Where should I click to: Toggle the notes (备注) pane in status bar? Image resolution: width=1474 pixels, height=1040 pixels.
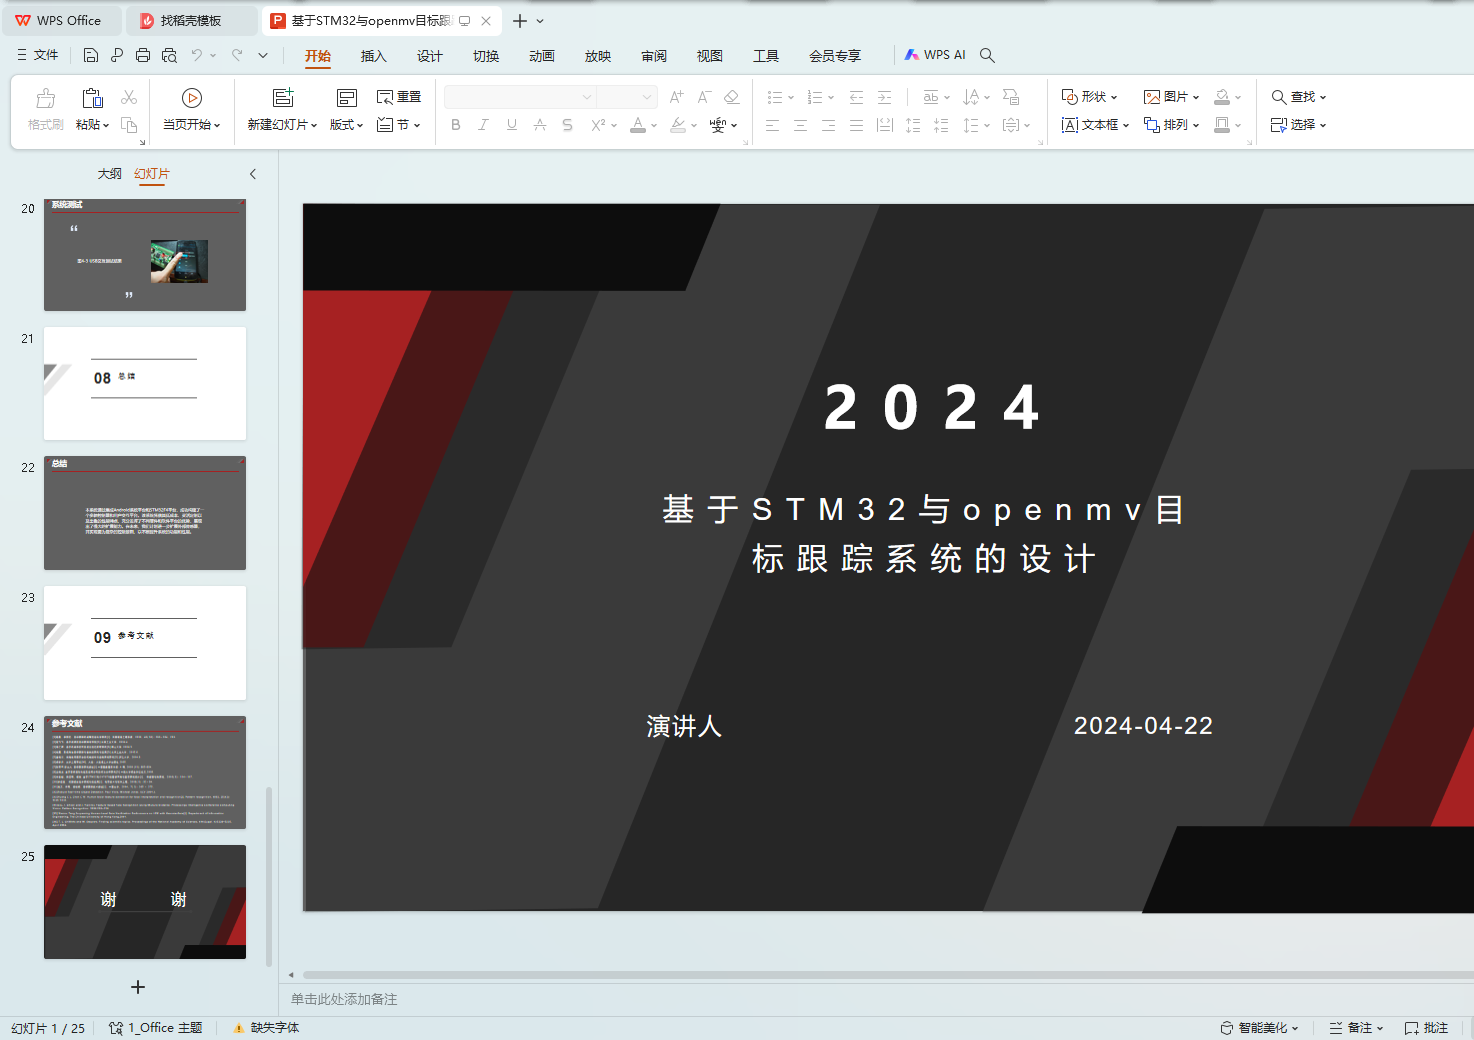click(x=1356, y=1028)
